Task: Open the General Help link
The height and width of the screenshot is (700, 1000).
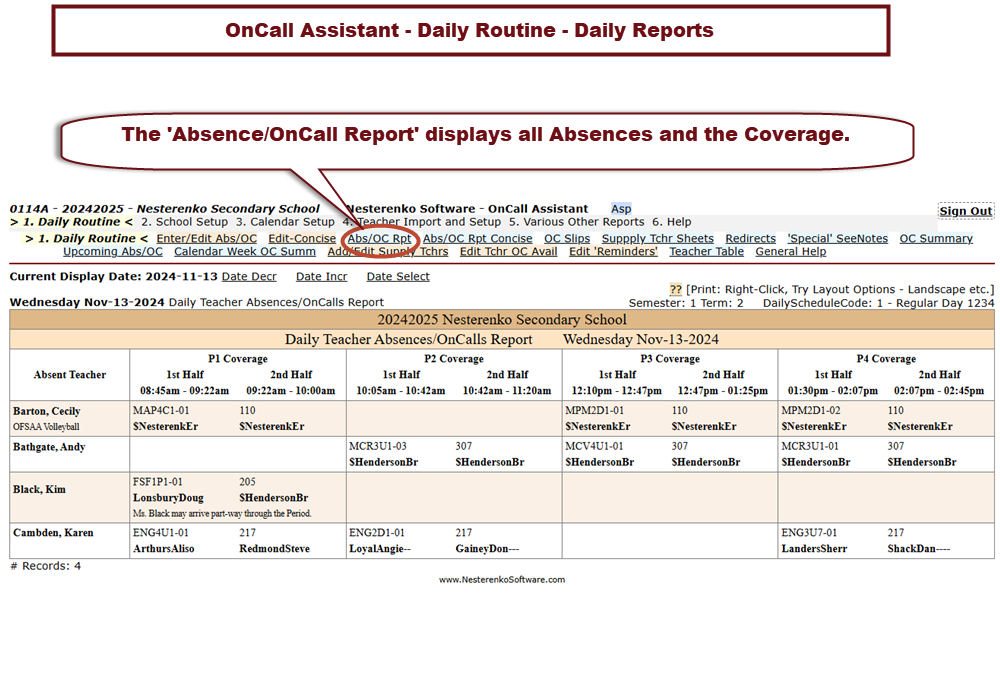Action: (x=790, y=252)
